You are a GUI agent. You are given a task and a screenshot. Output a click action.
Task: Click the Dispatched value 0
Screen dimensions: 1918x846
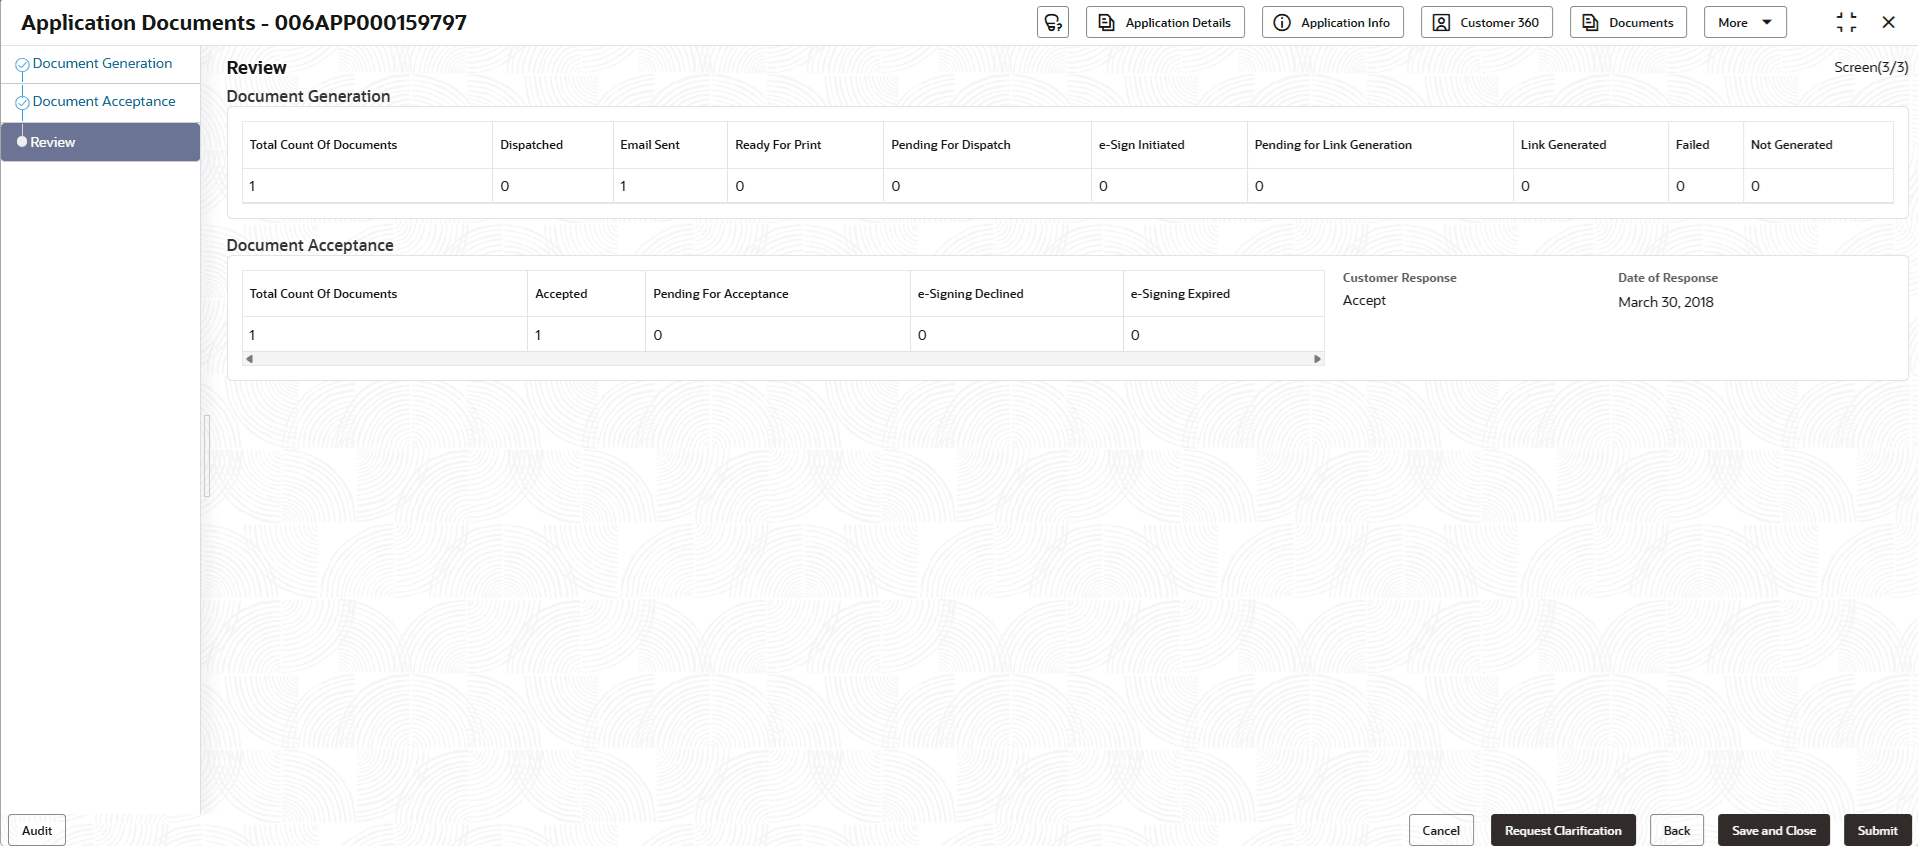pyautogui.click(x=505, y=186)
